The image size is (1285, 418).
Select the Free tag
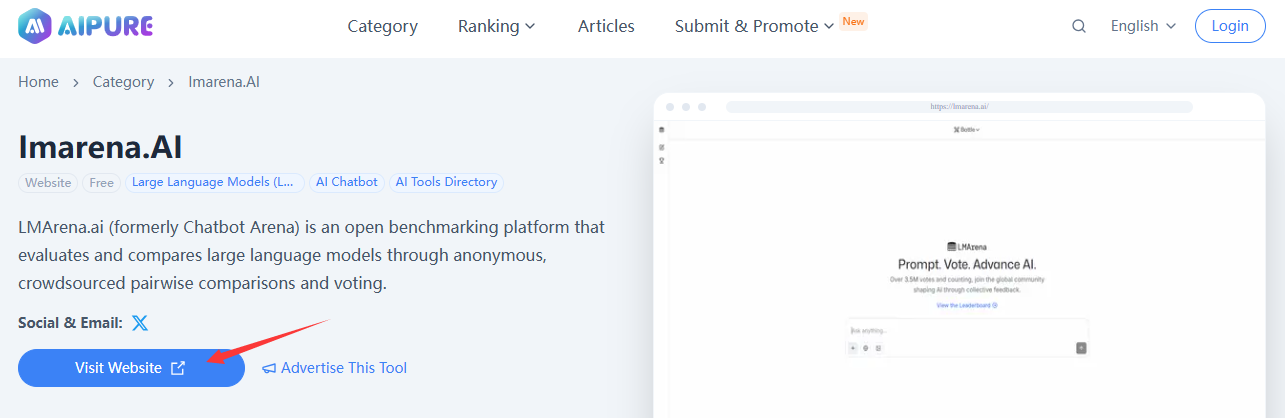tap(102, 183)
